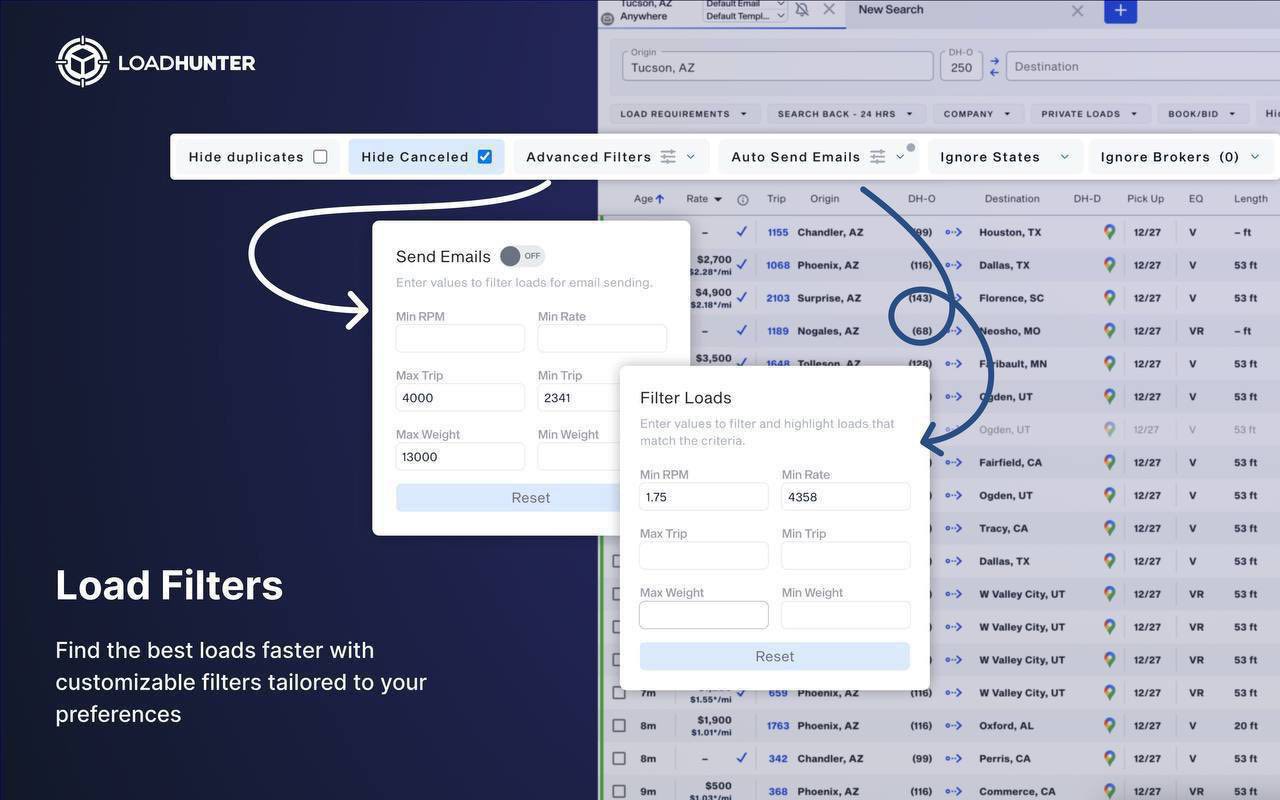This screenshot has height=800, width=1280.
Task: Switch to the New Search tab
Action: [x=890, y=10]
